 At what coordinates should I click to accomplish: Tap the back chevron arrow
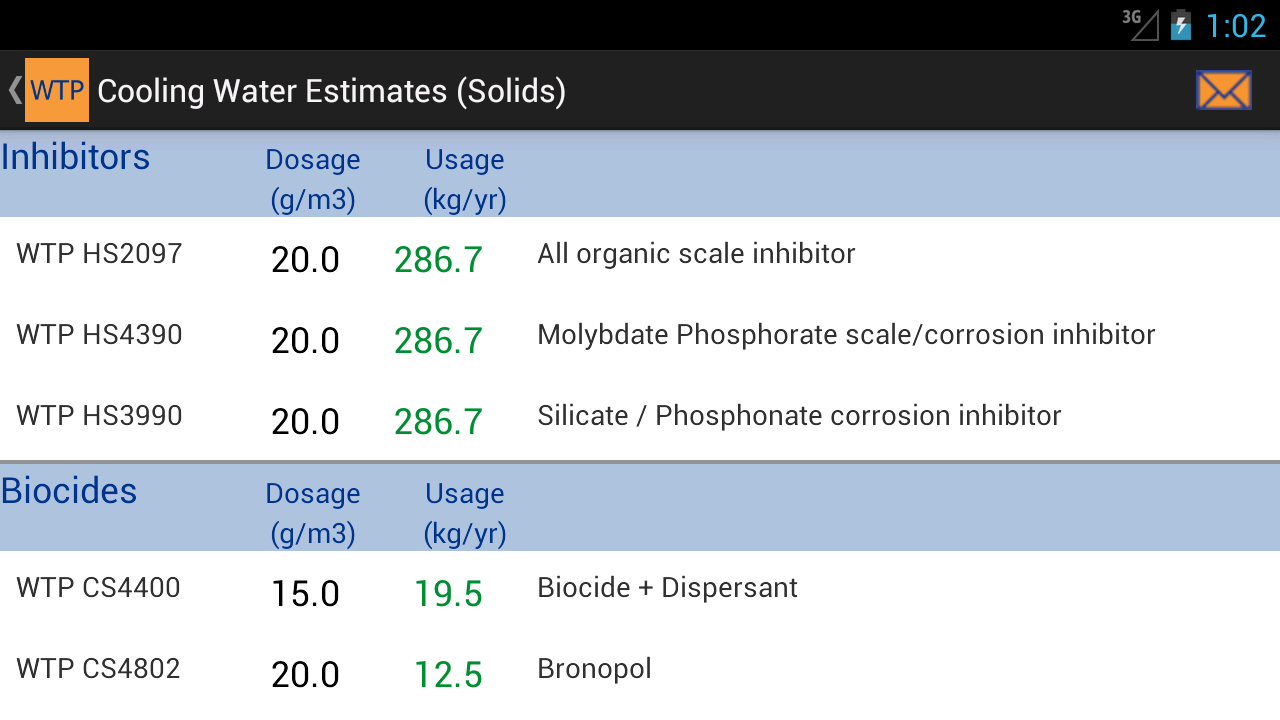[14, 90]
